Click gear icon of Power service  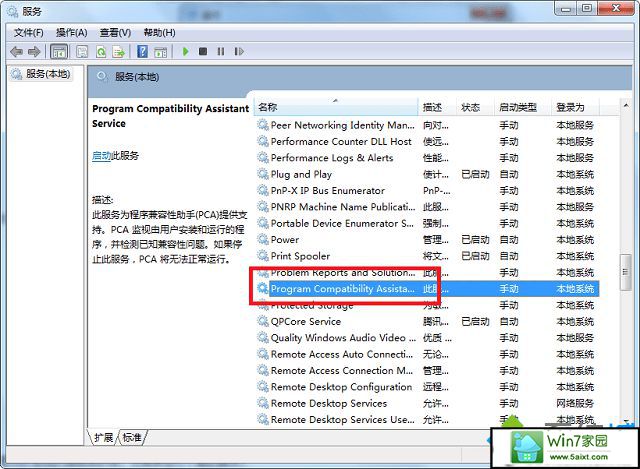(263, 240)
